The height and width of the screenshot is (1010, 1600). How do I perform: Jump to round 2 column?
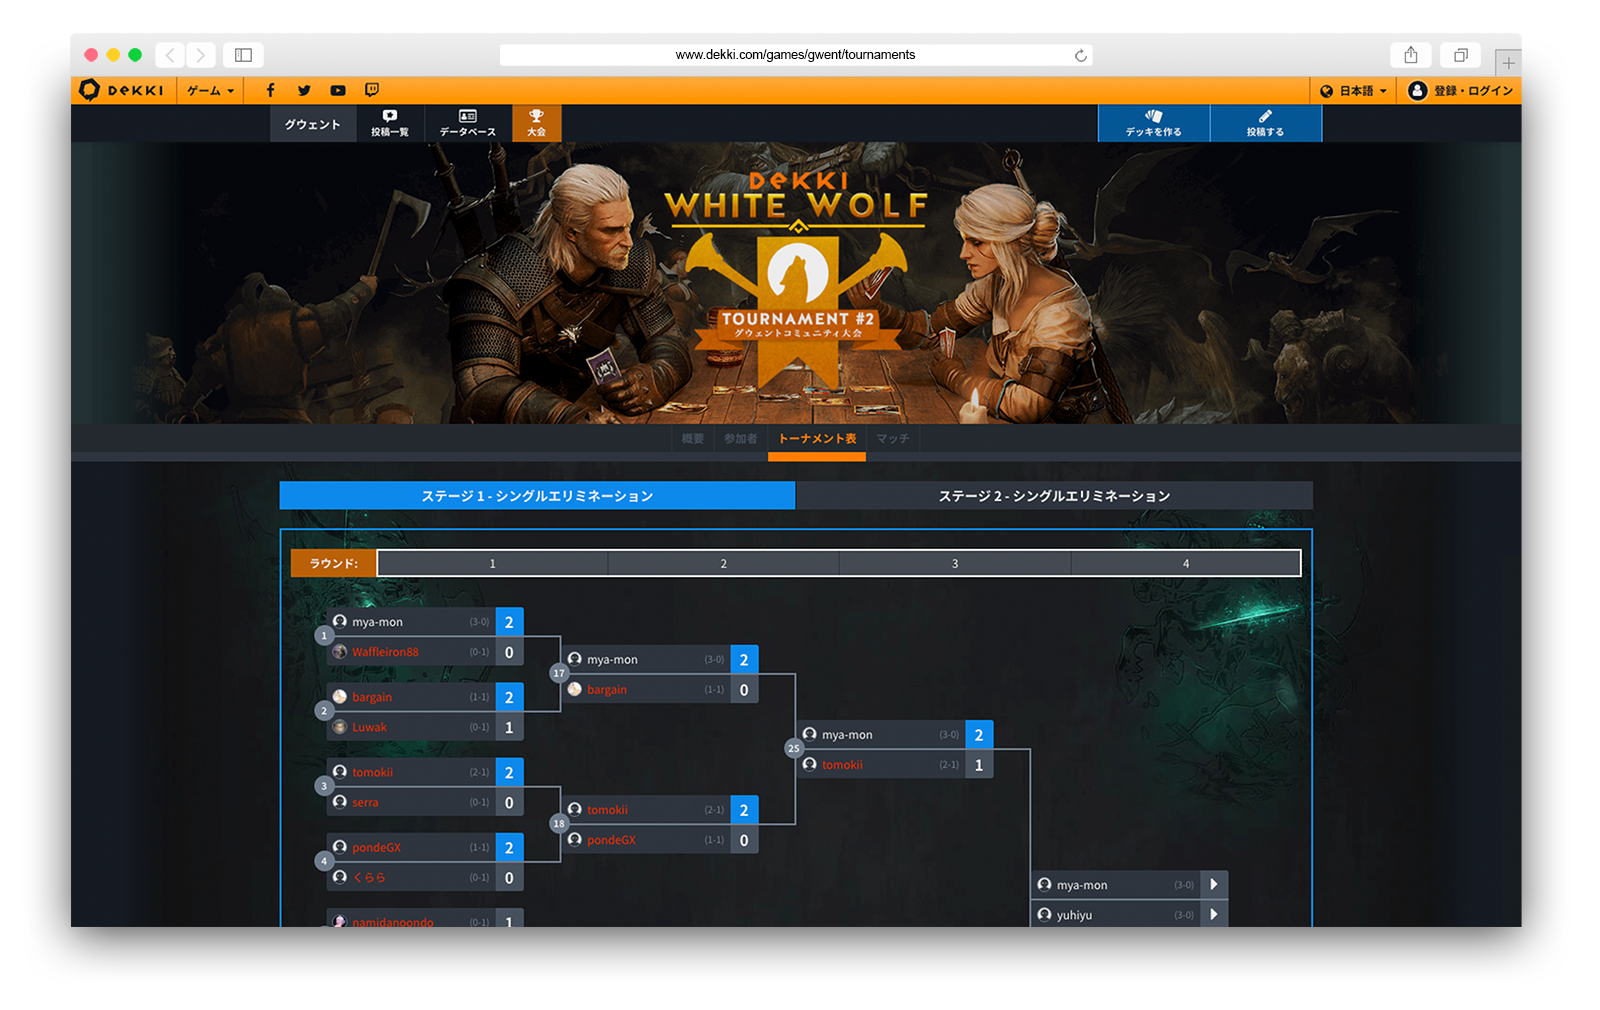(724, 564)
